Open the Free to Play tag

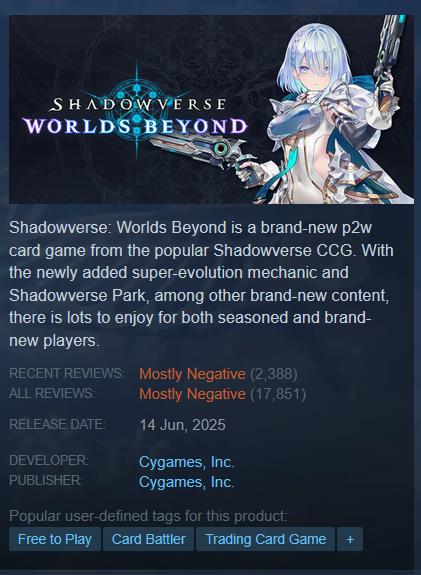click(x=55, y=539)
